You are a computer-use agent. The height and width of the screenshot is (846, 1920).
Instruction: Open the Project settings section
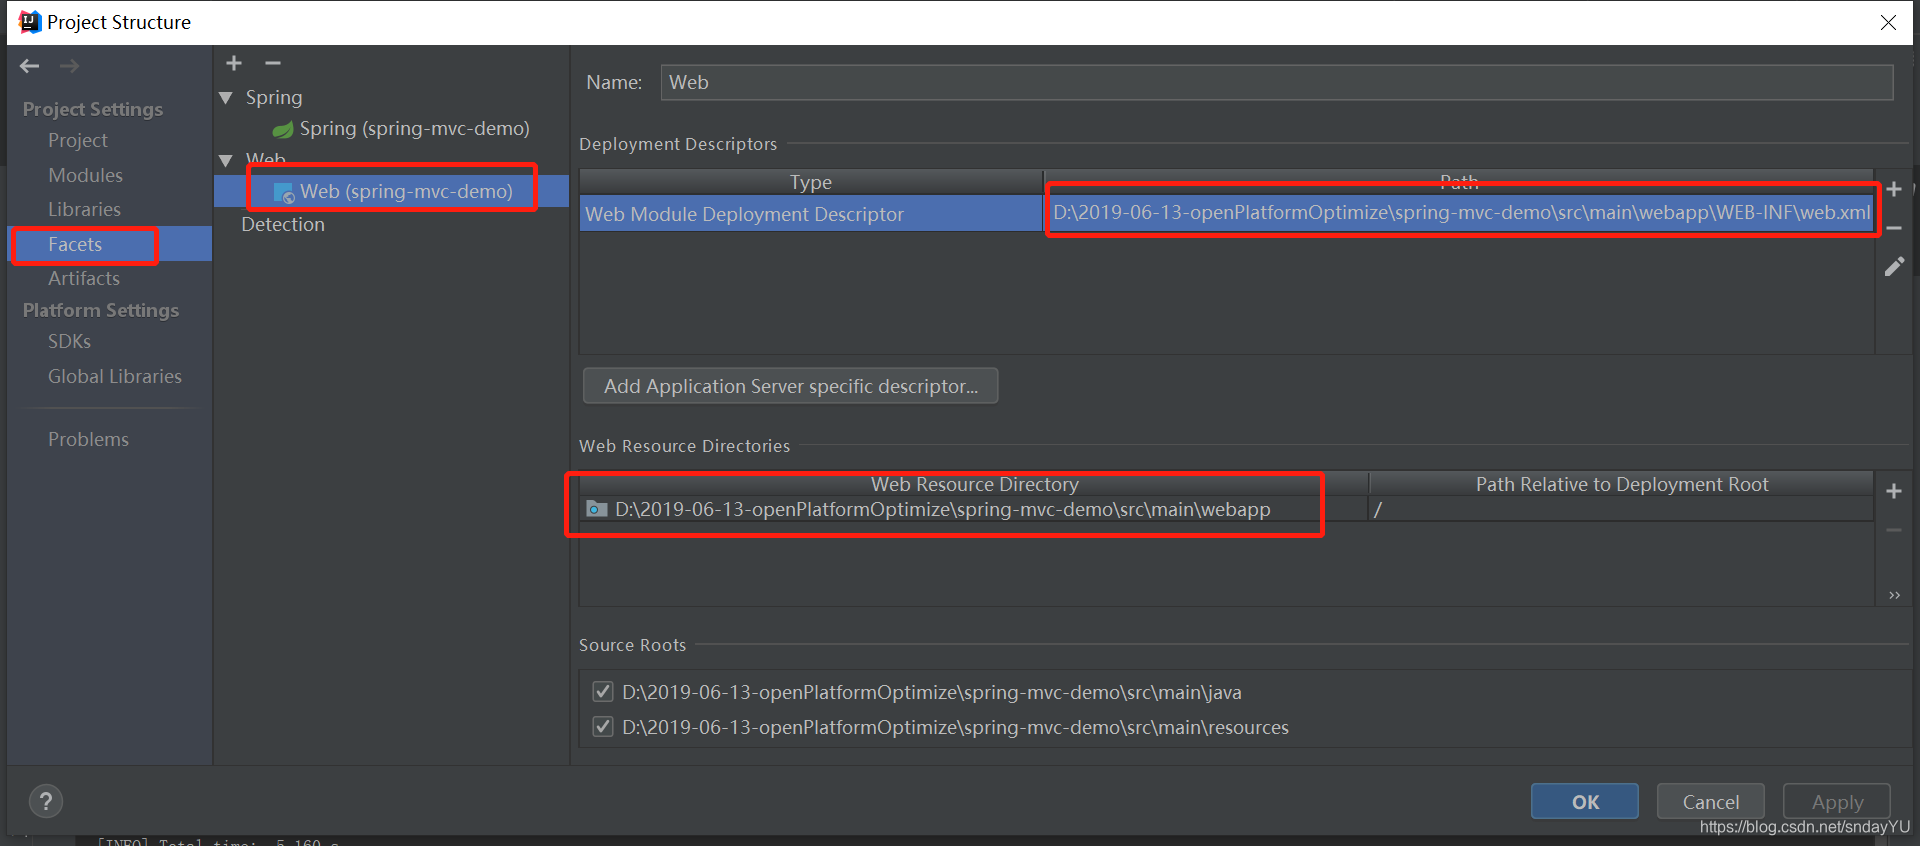[78, 141]
